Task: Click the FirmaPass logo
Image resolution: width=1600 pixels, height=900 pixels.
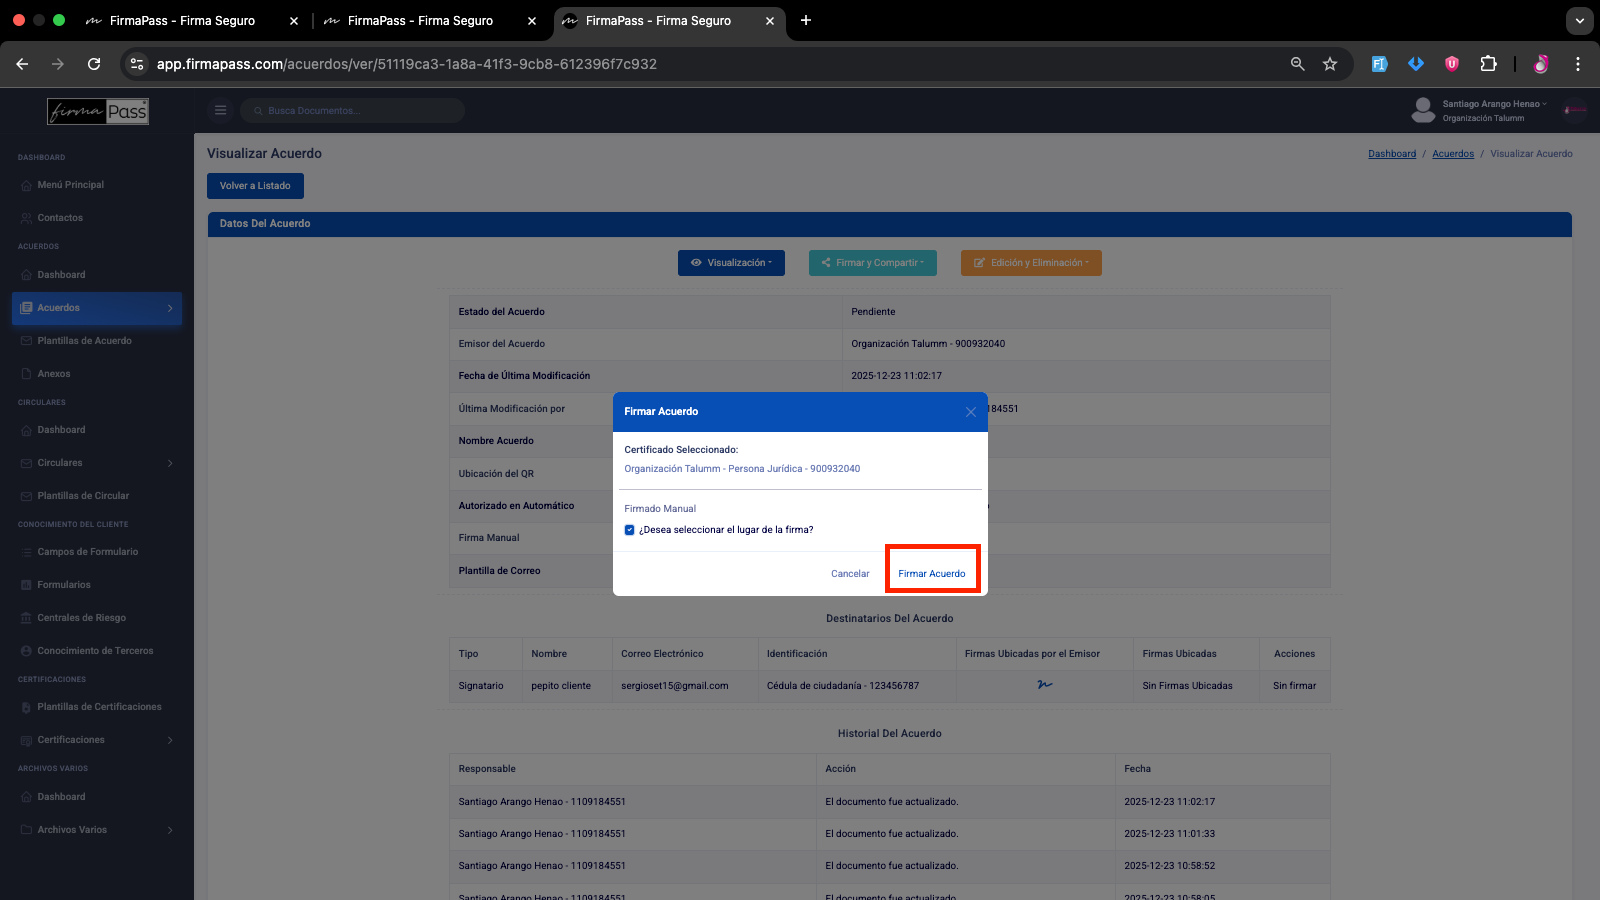Action: 98,111
